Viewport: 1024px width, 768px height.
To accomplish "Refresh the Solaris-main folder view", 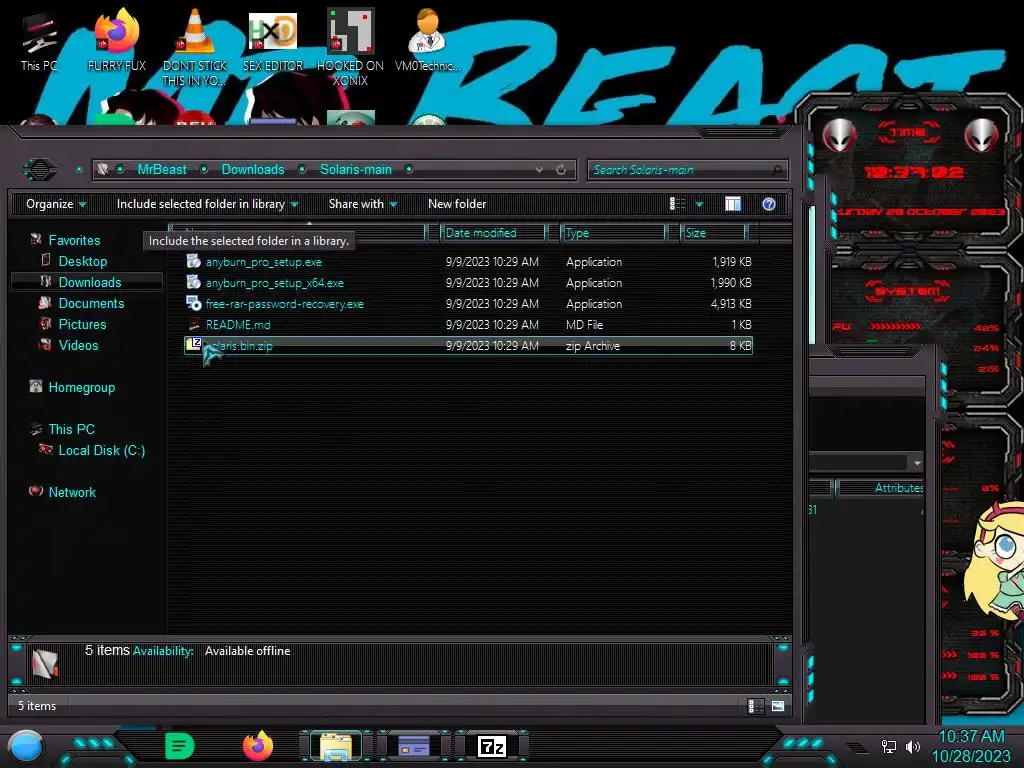I will coord(561,170).
